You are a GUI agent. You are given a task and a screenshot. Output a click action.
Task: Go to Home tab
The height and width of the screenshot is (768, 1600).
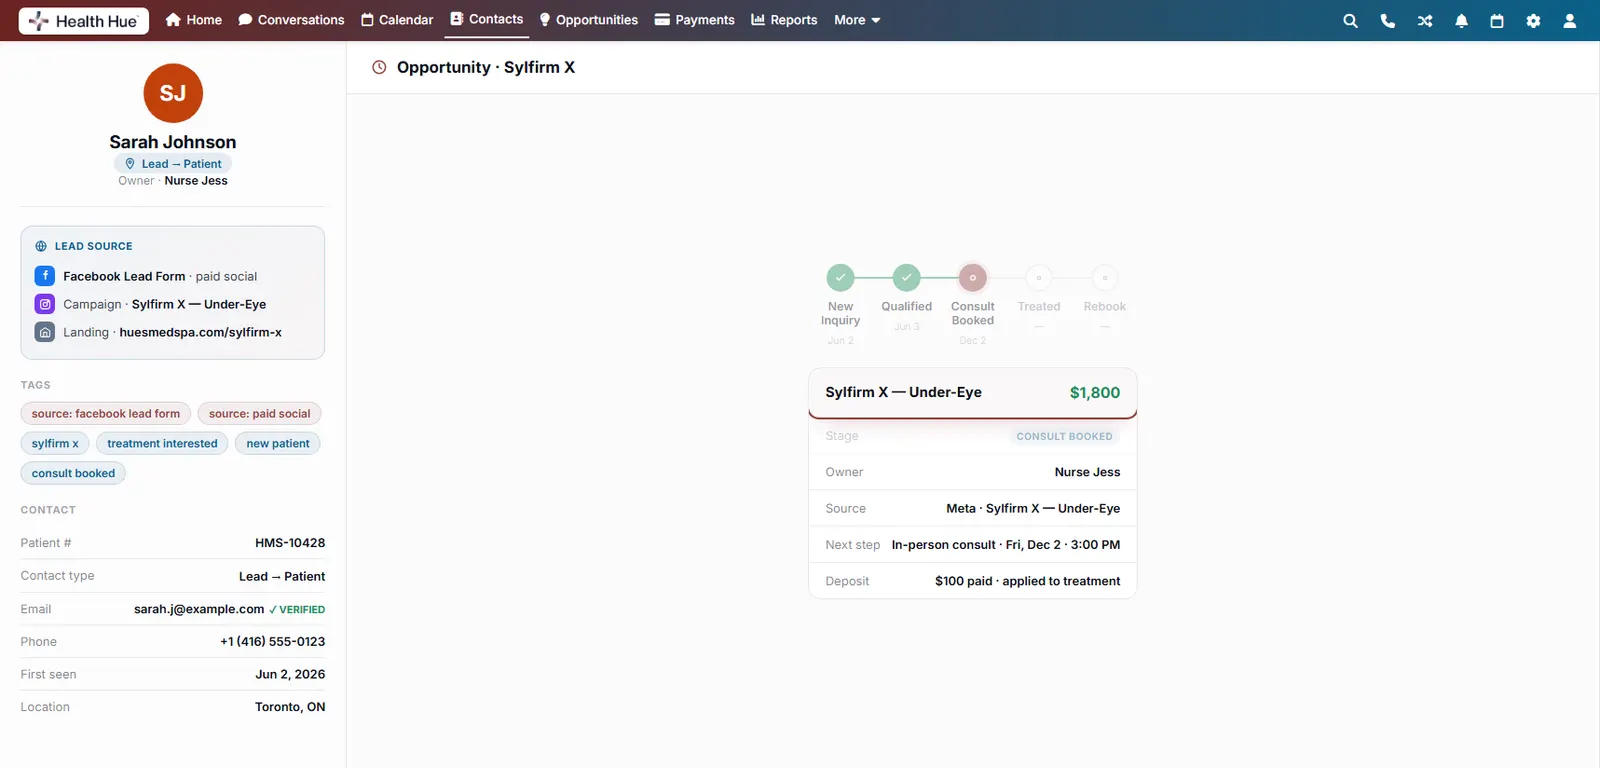[x=194, y=20]
